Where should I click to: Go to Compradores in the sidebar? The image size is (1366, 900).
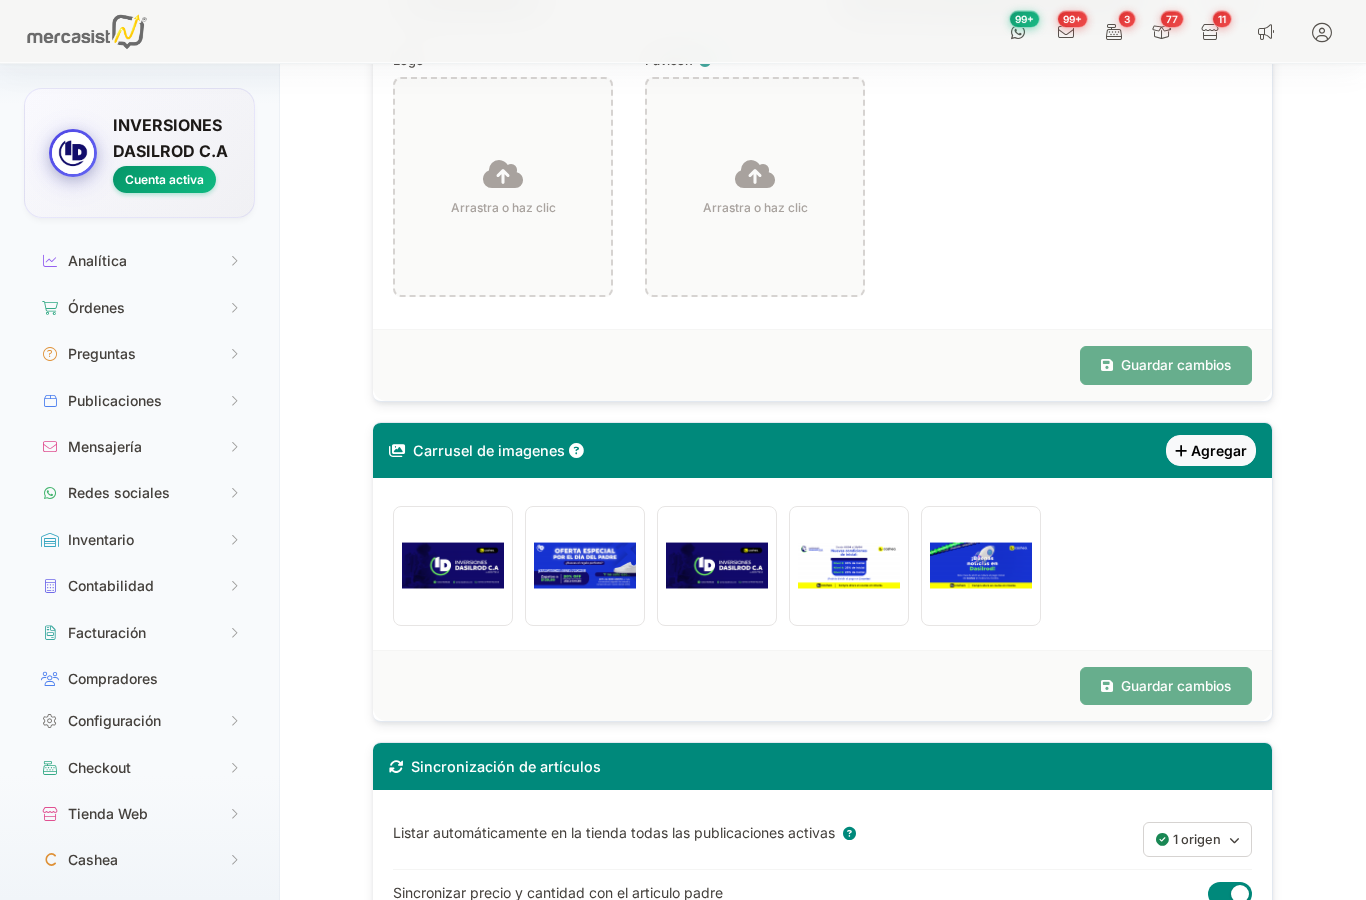tap(112, 679)
